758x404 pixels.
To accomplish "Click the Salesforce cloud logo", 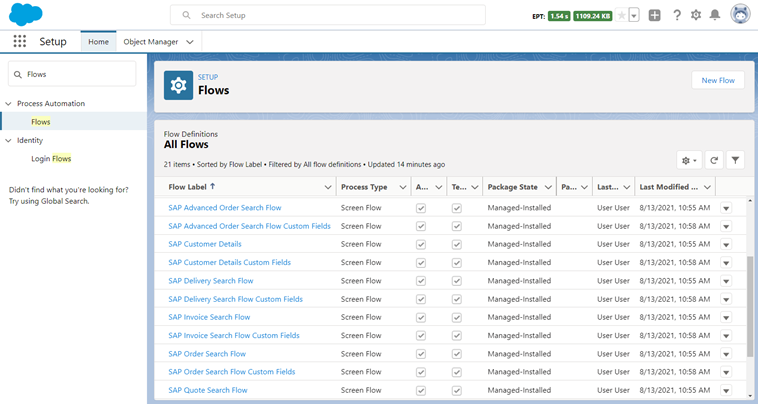I will click(26, 14).
